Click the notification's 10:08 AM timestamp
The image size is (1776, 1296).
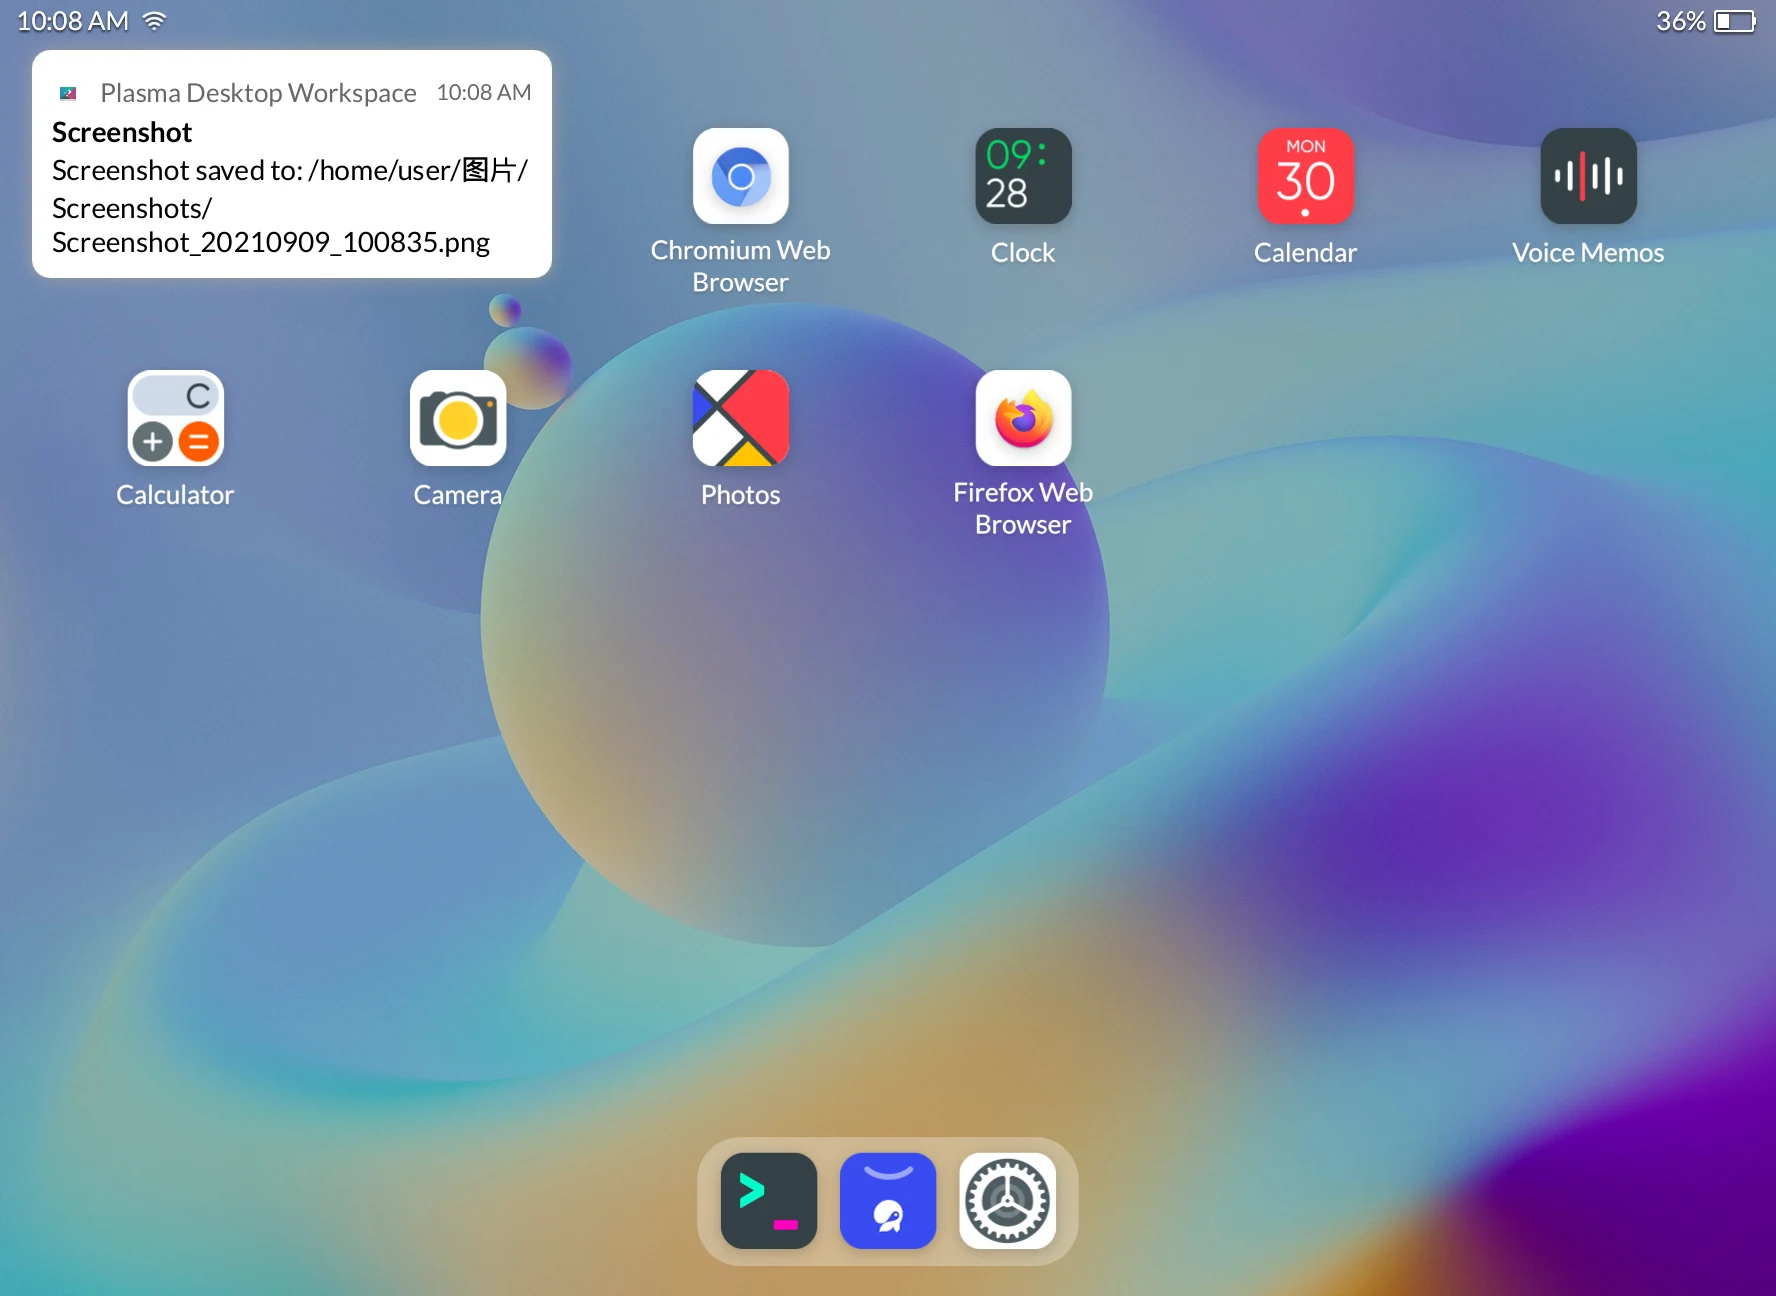[x=484, y=93]
